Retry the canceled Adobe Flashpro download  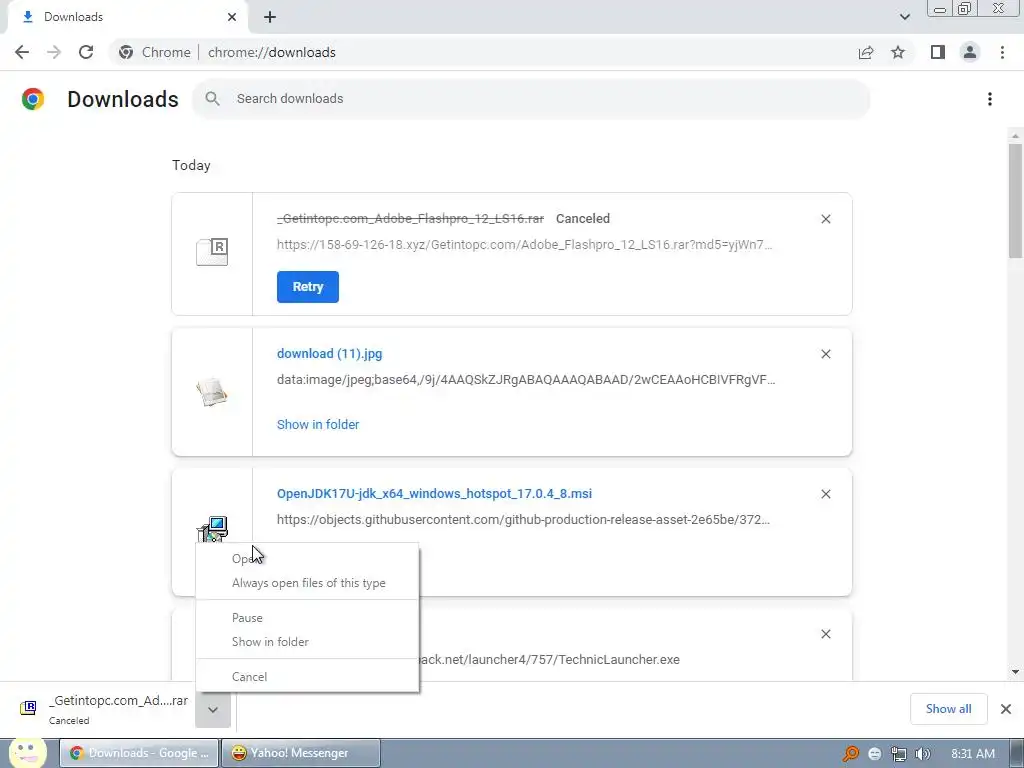coord(308,287)
